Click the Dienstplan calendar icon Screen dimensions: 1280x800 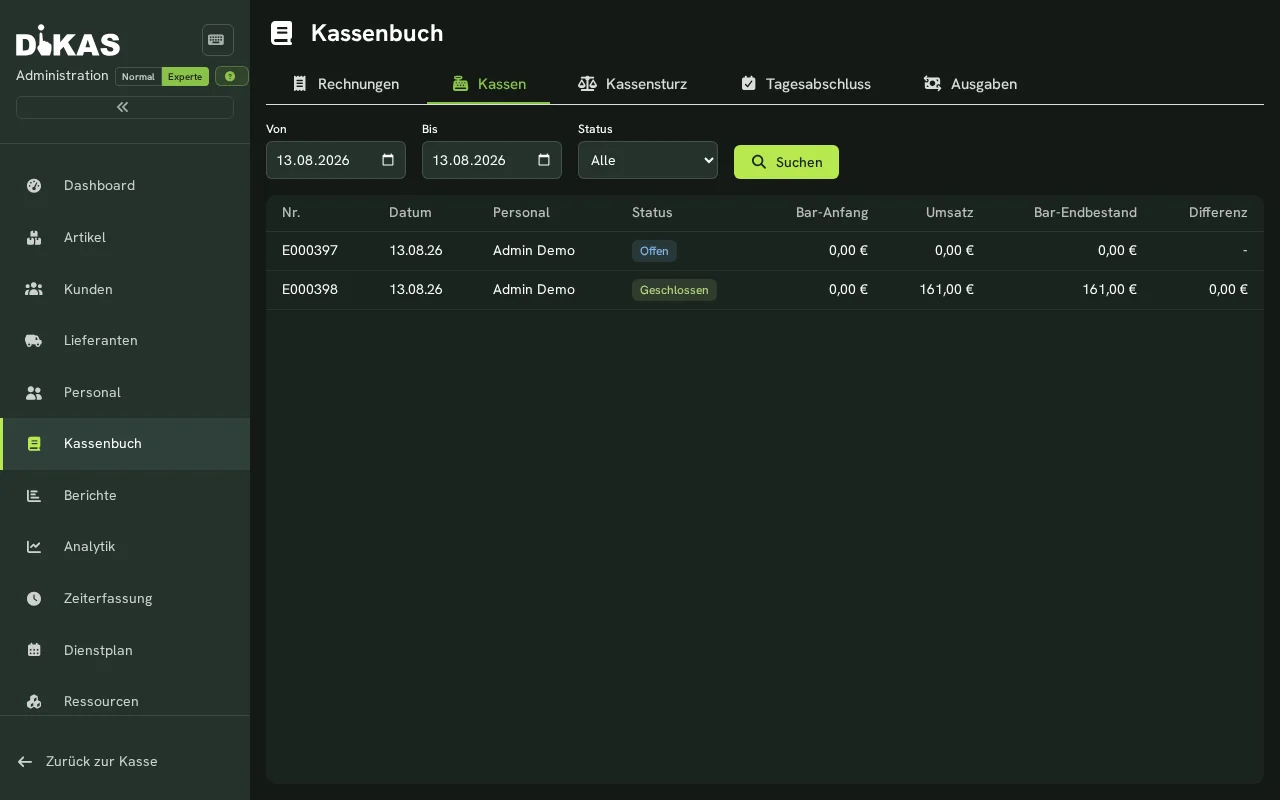coord(34,650)
